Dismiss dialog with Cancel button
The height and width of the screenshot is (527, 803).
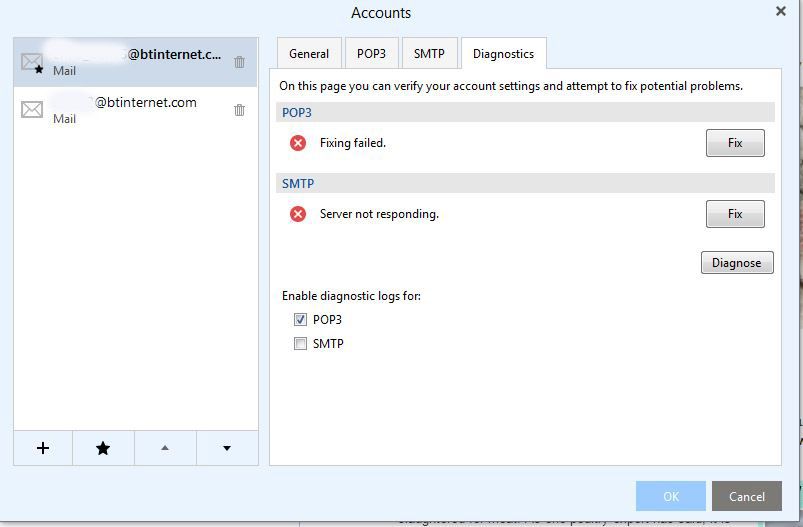point(747,496)
